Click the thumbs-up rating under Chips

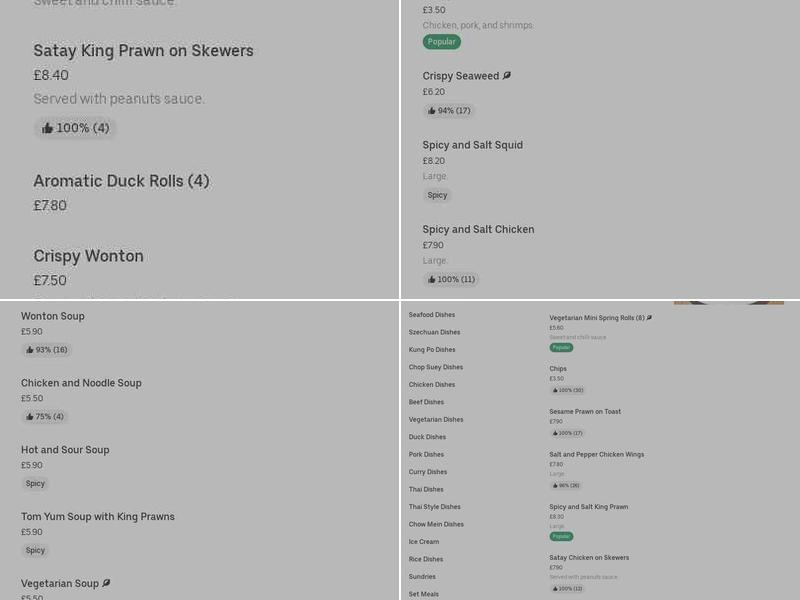click(566, 390)
